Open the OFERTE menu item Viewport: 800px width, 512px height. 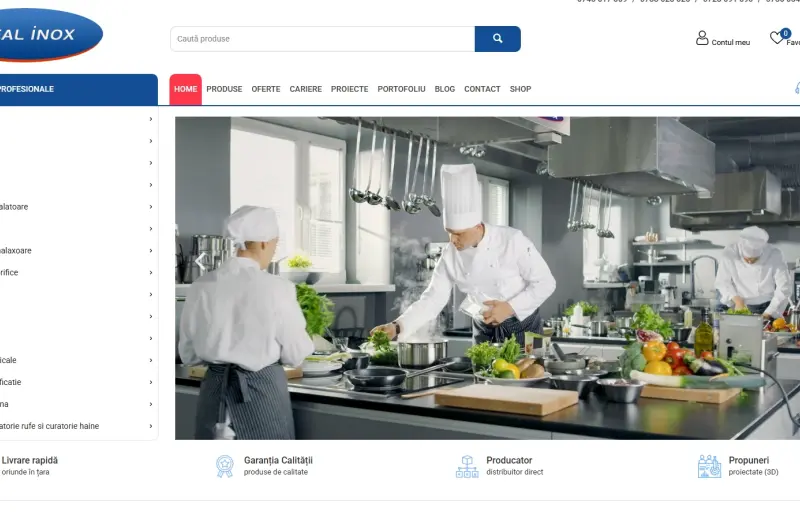coord(266,89)
